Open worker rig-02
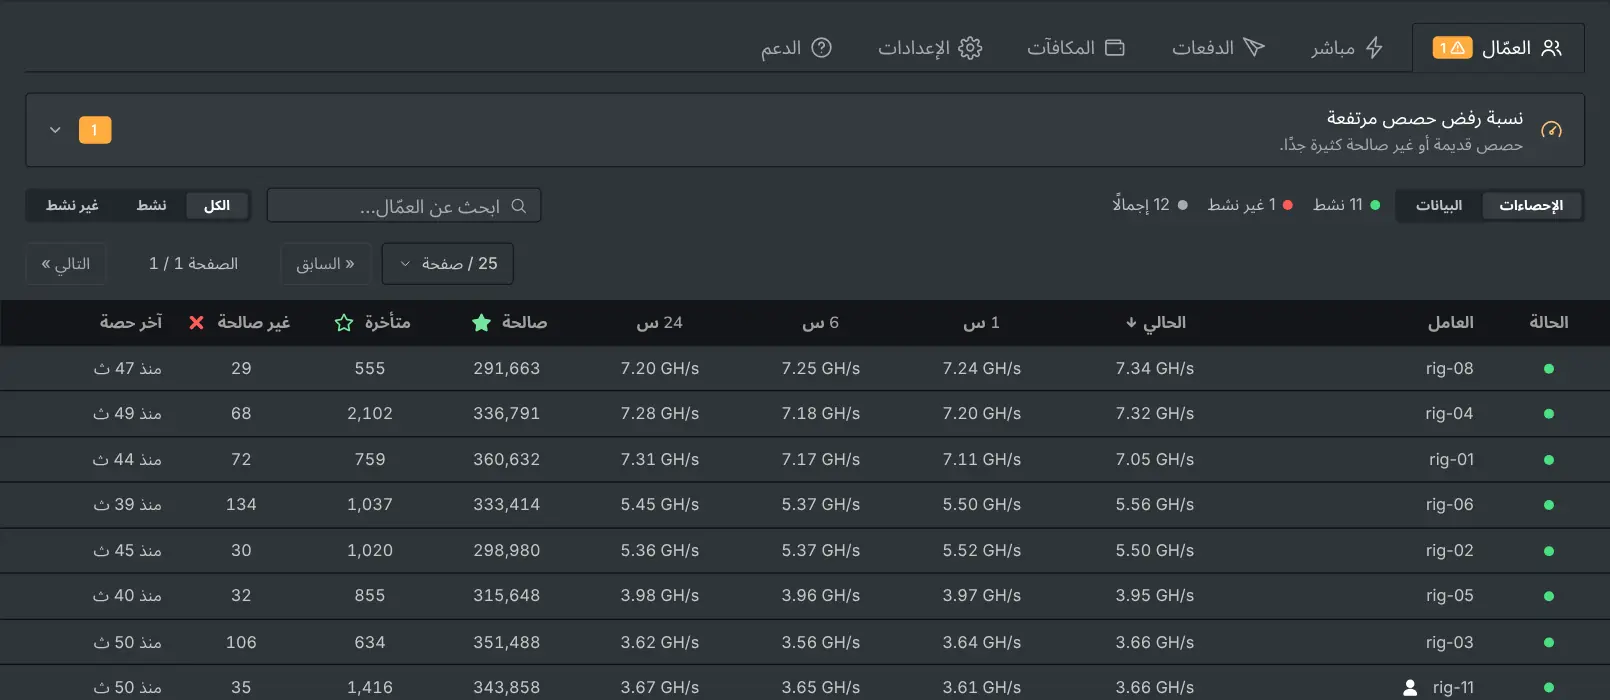 (x=1449, y=551)
